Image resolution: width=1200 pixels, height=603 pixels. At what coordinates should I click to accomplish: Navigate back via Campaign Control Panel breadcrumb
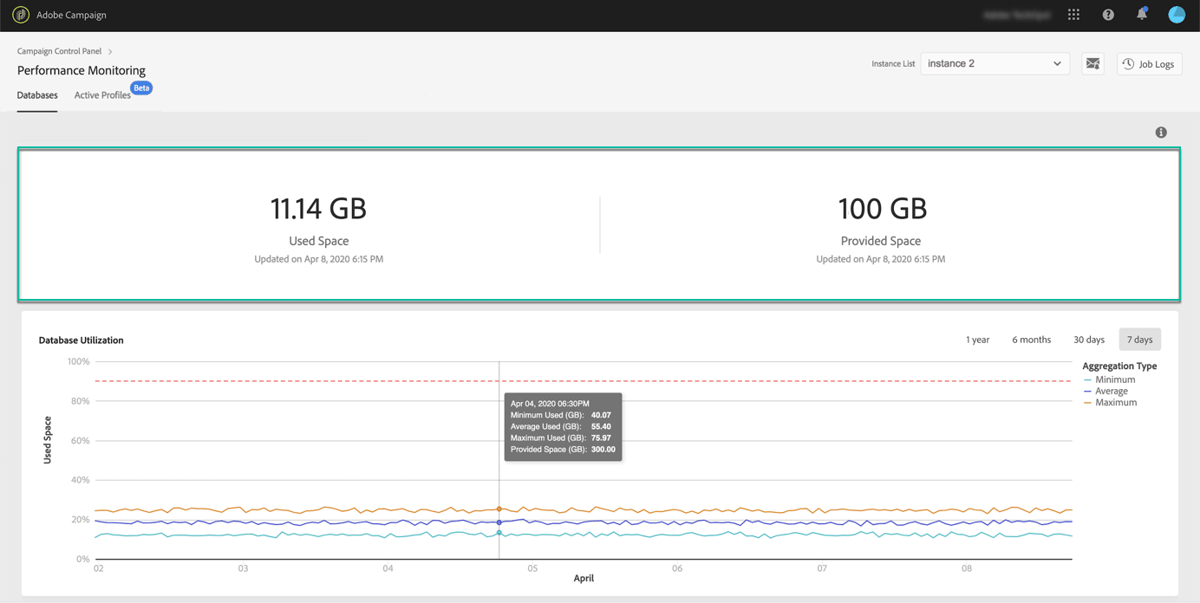pyautogui.click(x=60, y=51)
